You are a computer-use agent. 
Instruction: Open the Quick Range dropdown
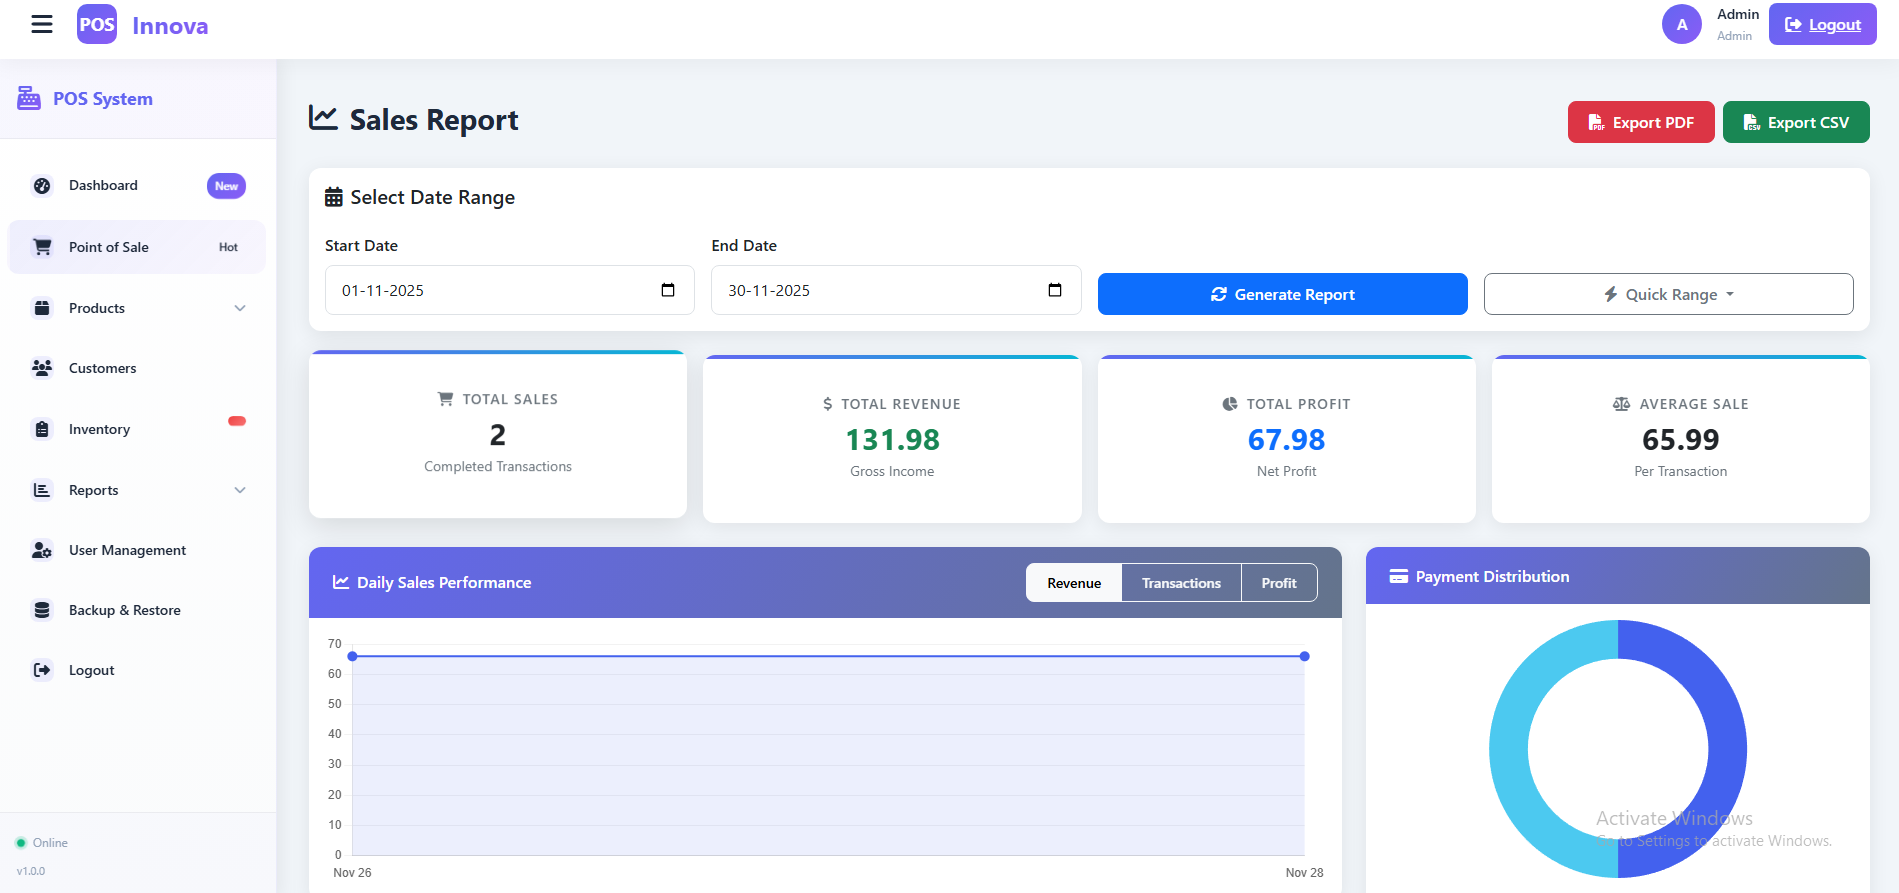(1668, 294)
